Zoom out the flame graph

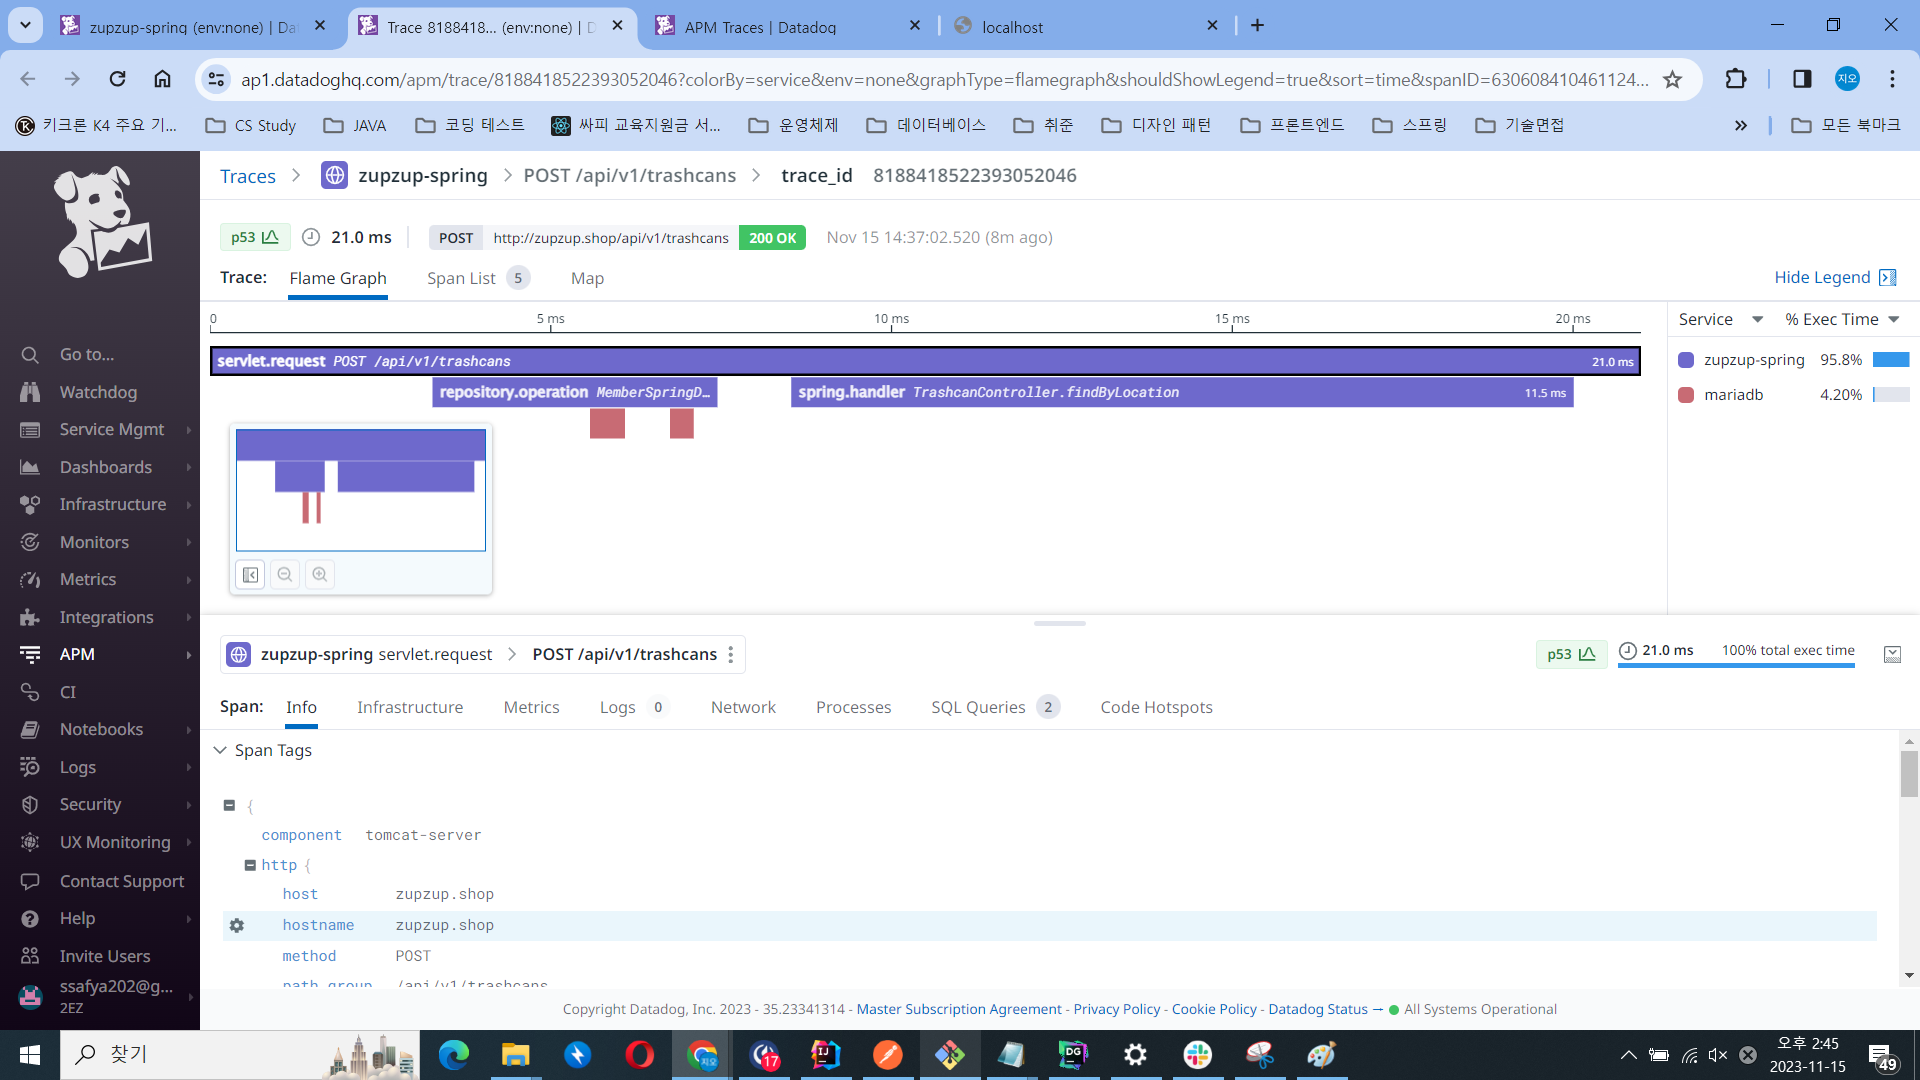pyautogui.click(x=285, y=575)
